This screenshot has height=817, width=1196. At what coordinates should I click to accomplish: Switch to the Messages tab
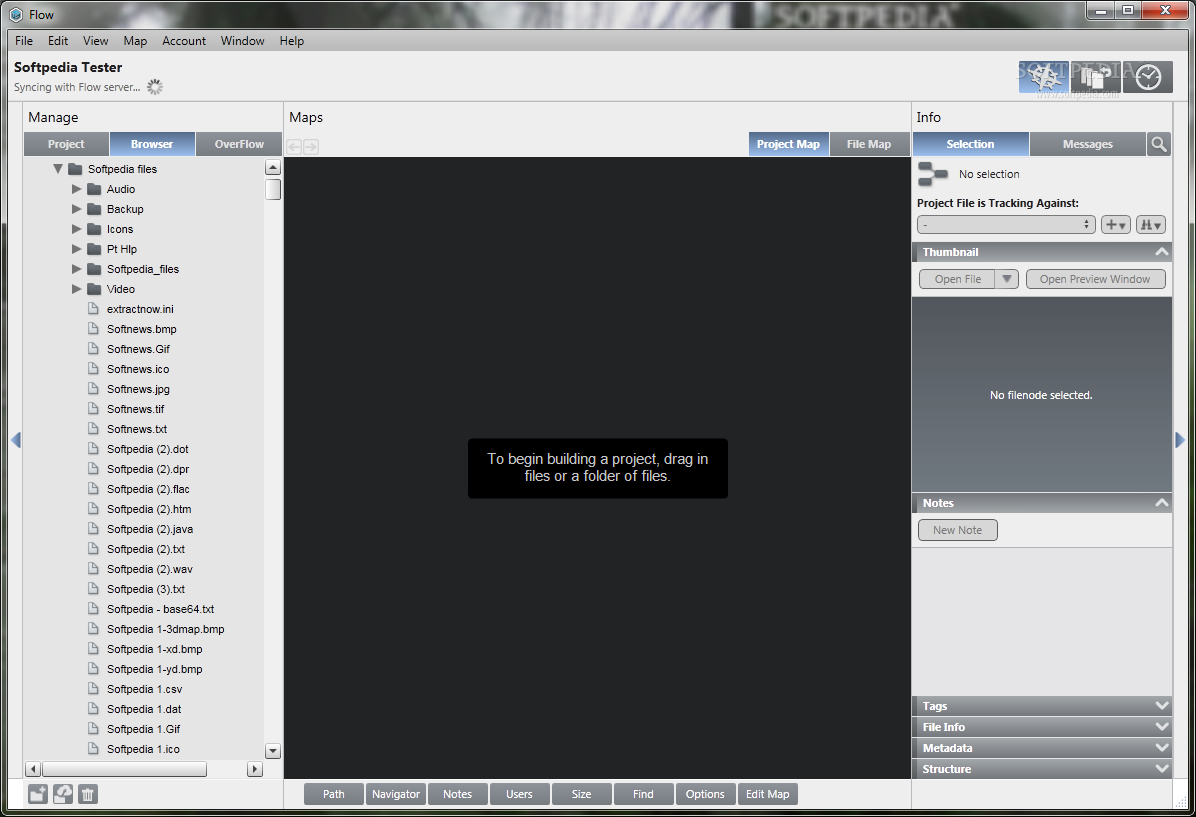tap(1088, 144)
